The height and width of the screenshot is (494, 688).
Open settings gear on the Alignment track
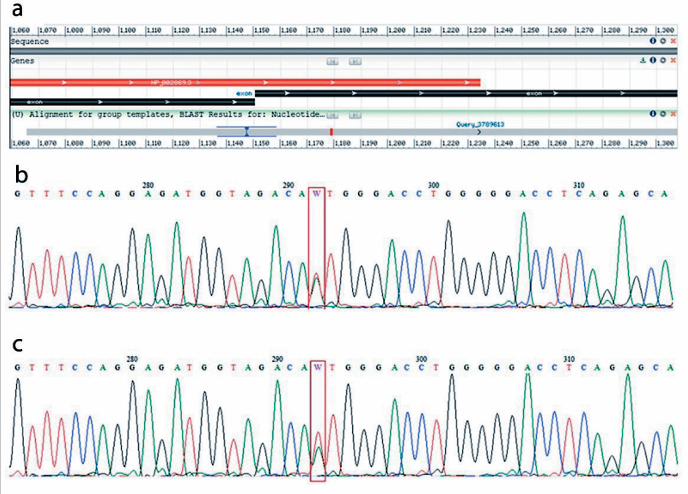coord(662,114)
